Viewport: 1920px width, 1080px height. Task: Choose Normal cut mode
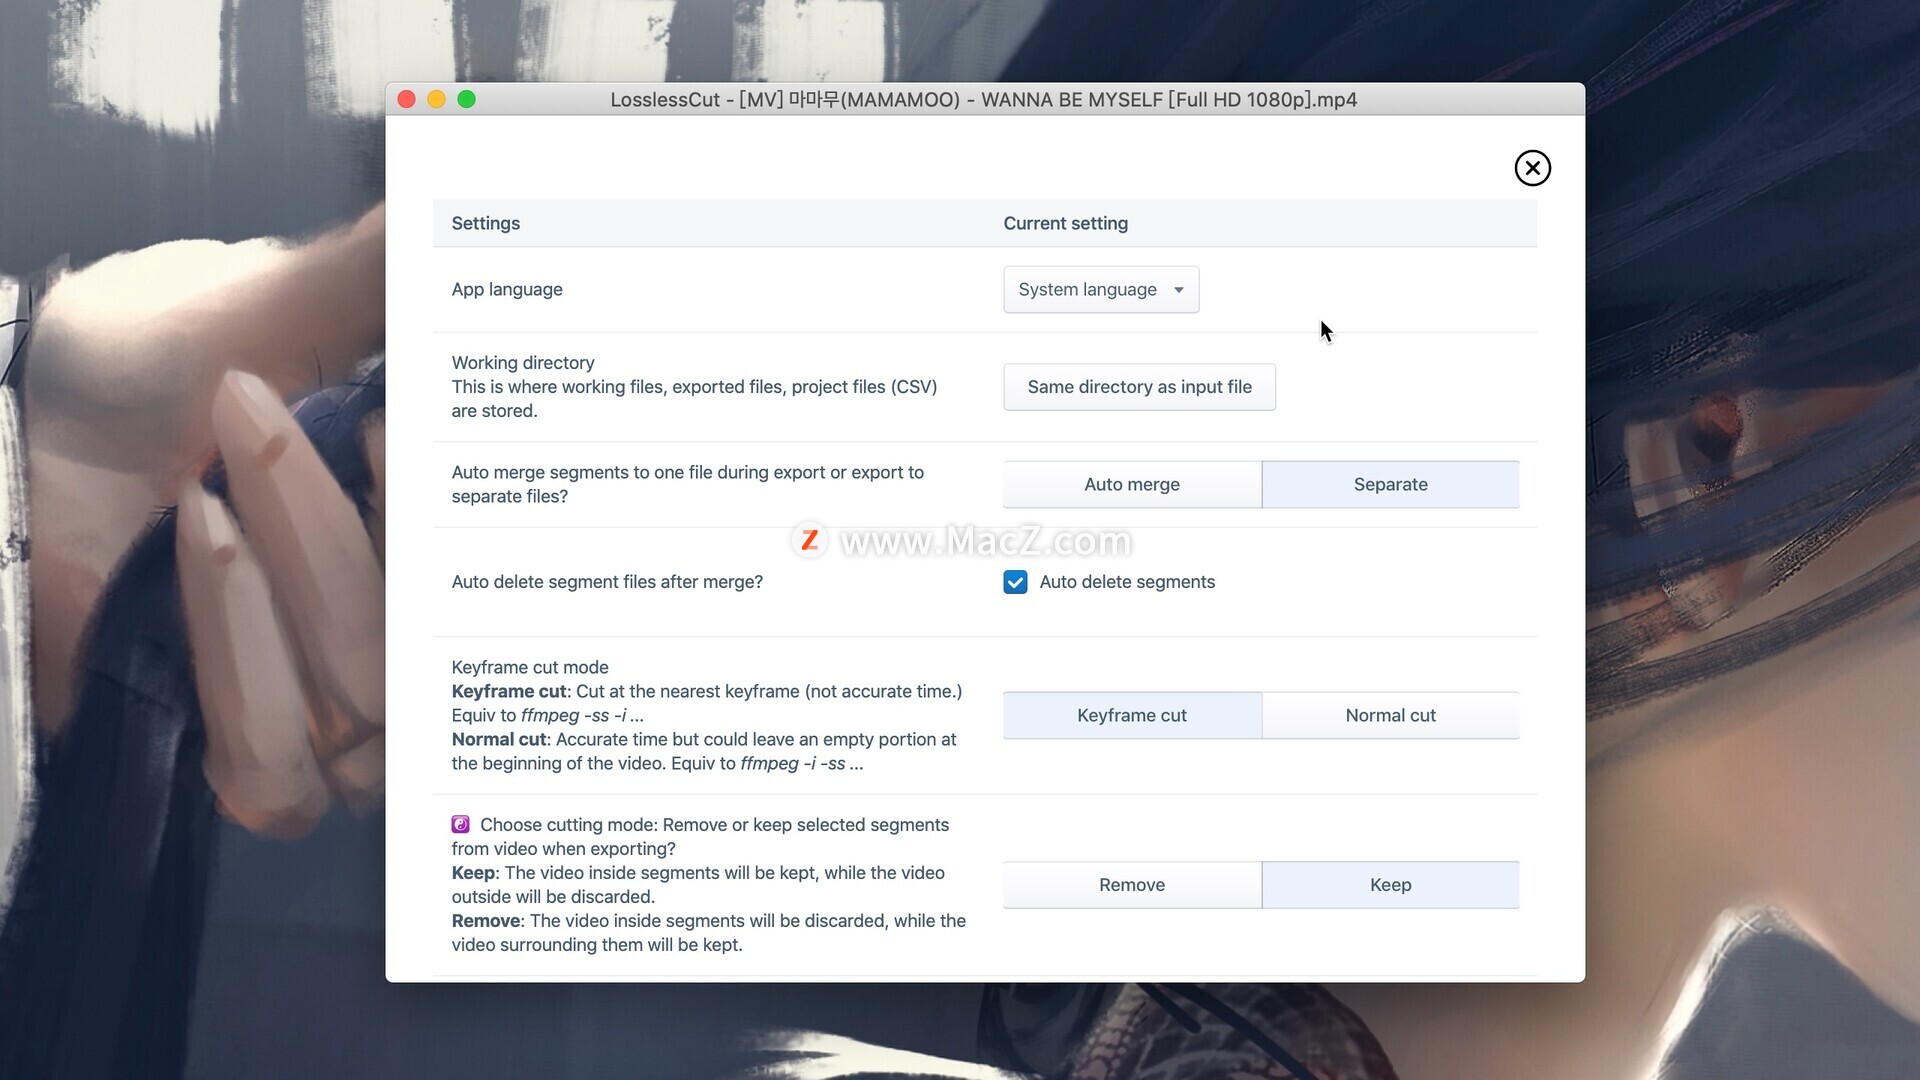coord(1390,715)
